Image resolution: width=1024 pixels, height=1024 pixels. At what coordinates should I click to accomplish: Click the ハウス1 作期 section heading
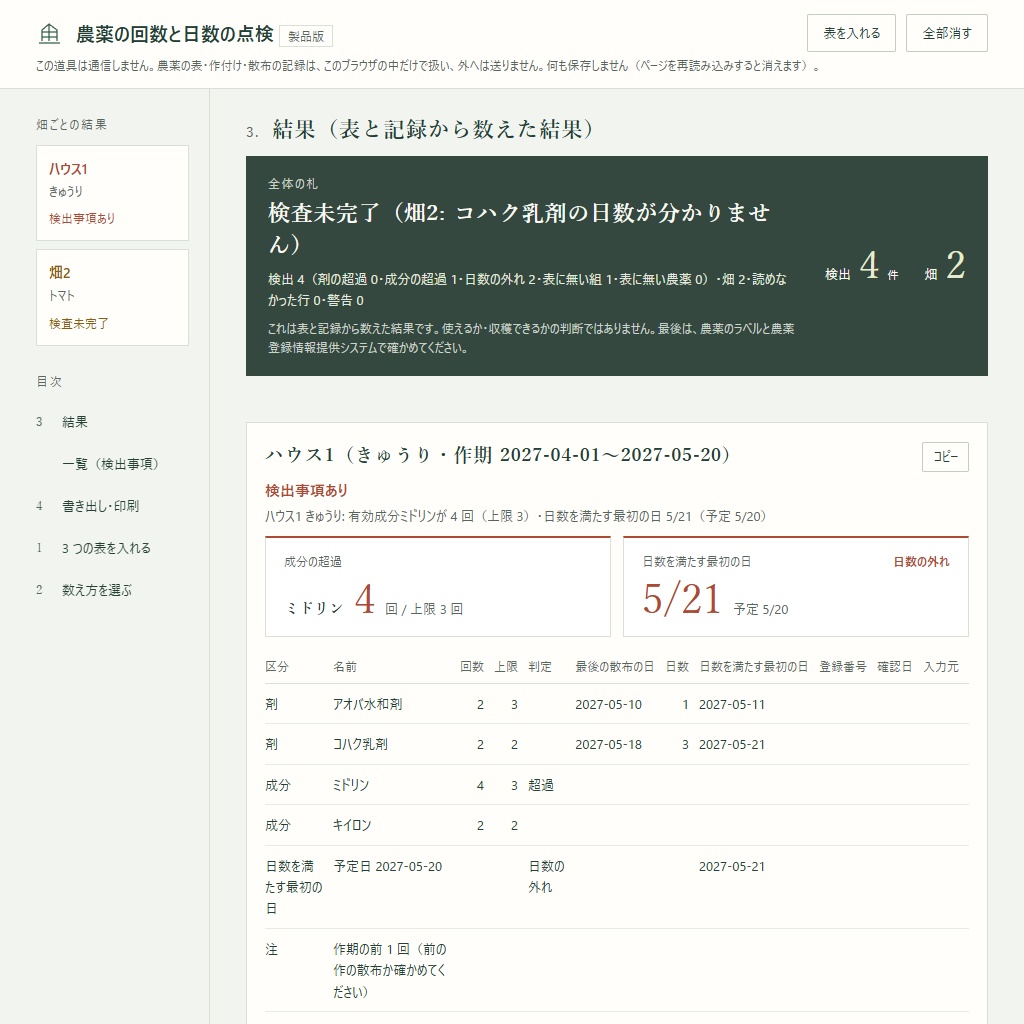point(498,455)
